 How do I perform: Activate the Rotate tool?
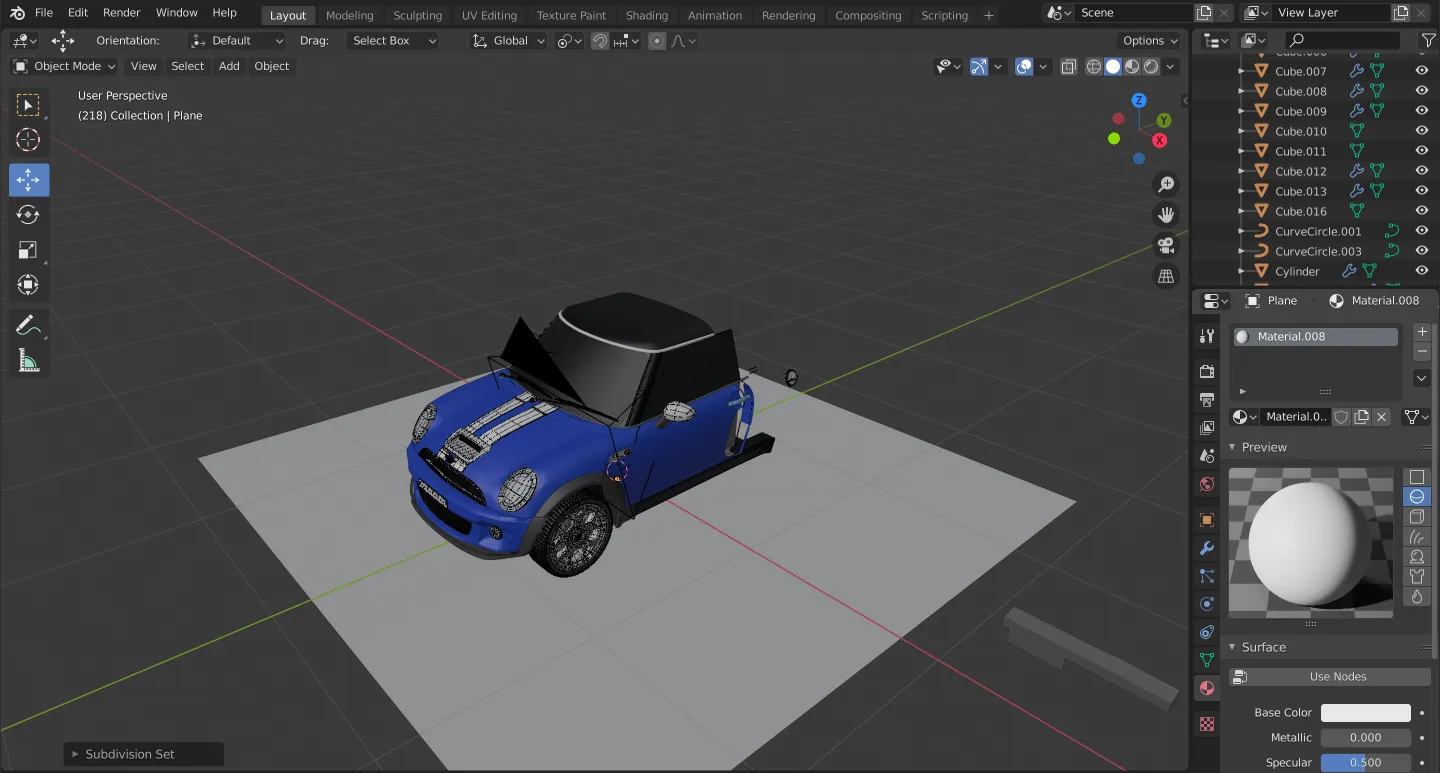pos(28,214)
